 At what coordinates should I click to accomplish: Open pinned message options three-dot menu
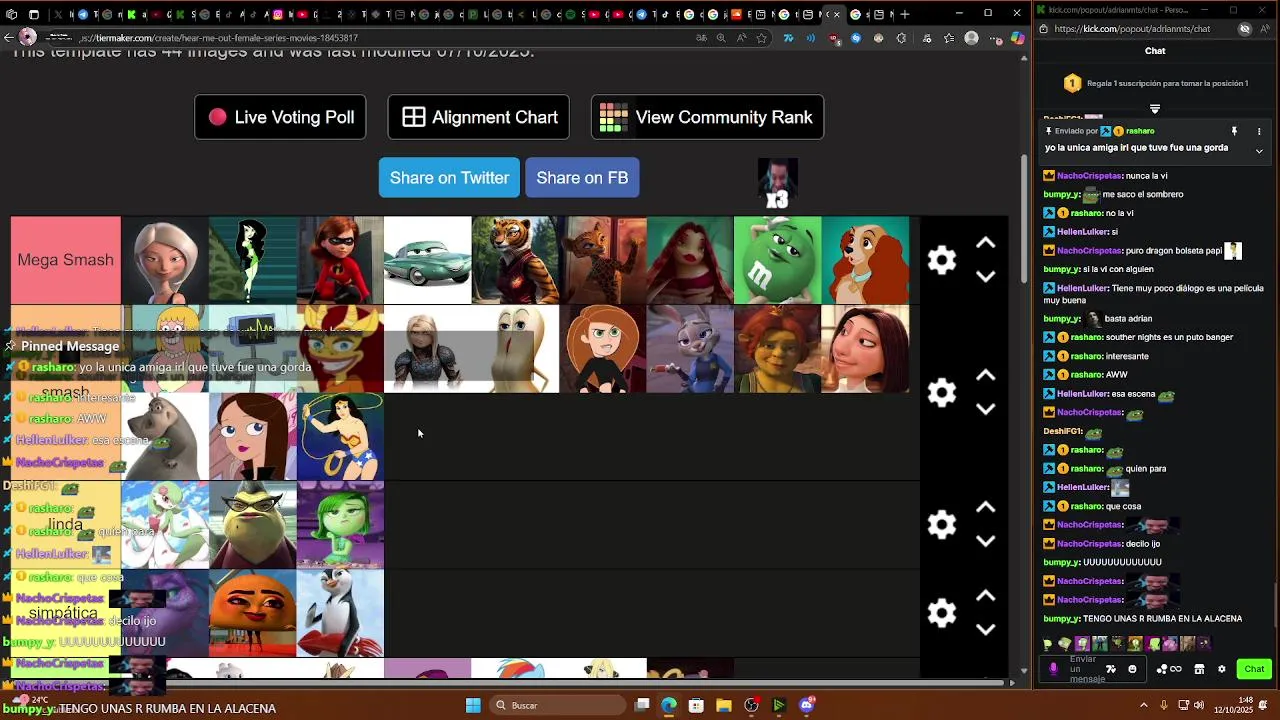(1259, 131)
